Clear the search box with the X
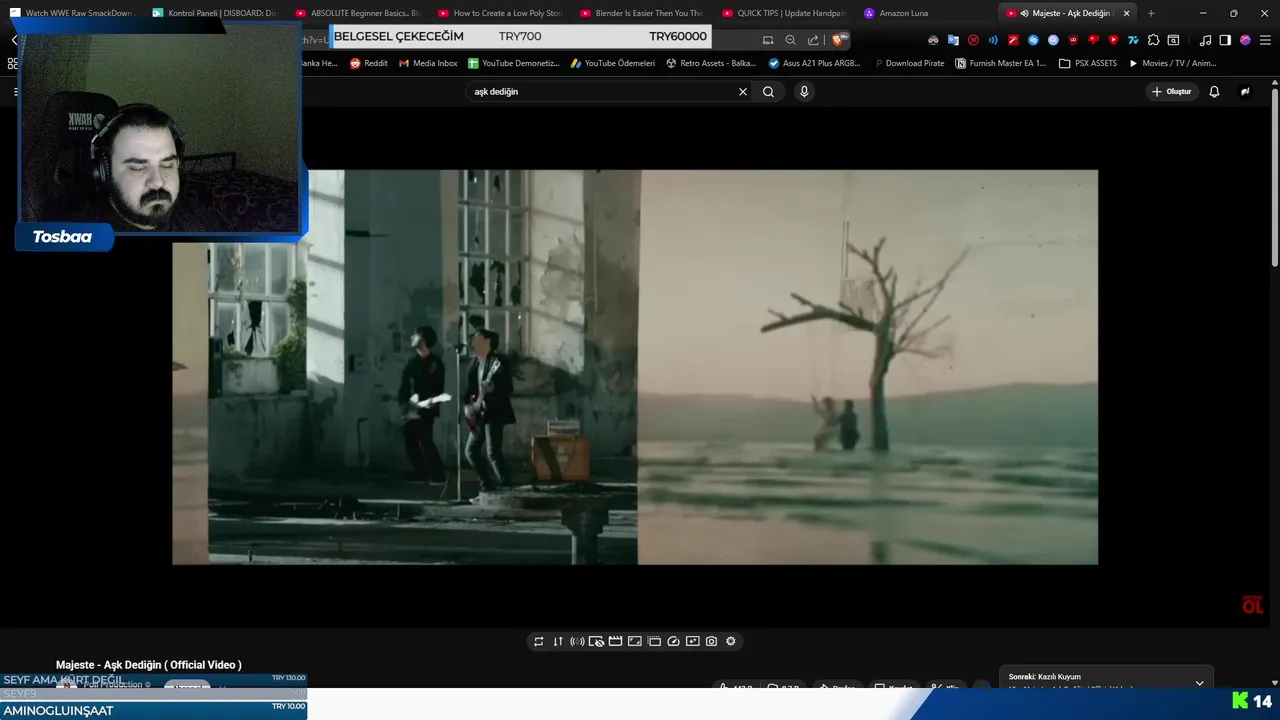The width and height of the screenshot is (1280, 720). tap(743, 91)
